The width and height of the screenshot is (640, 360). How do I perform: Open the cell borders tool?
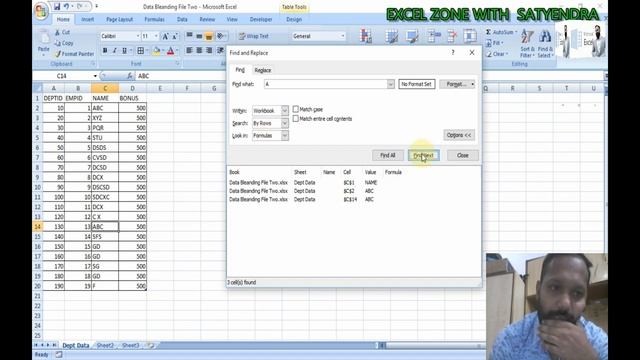[140, 51]
